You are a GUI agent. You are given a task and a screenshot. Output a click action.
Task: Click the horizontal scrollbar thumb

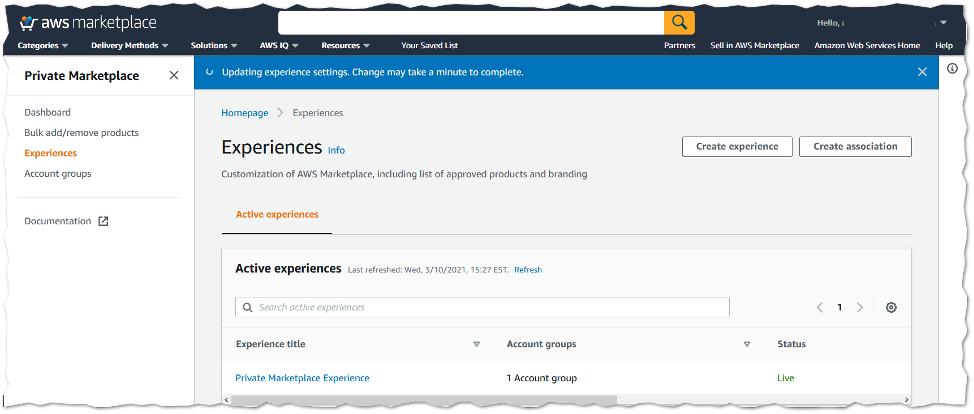[424, 400]
